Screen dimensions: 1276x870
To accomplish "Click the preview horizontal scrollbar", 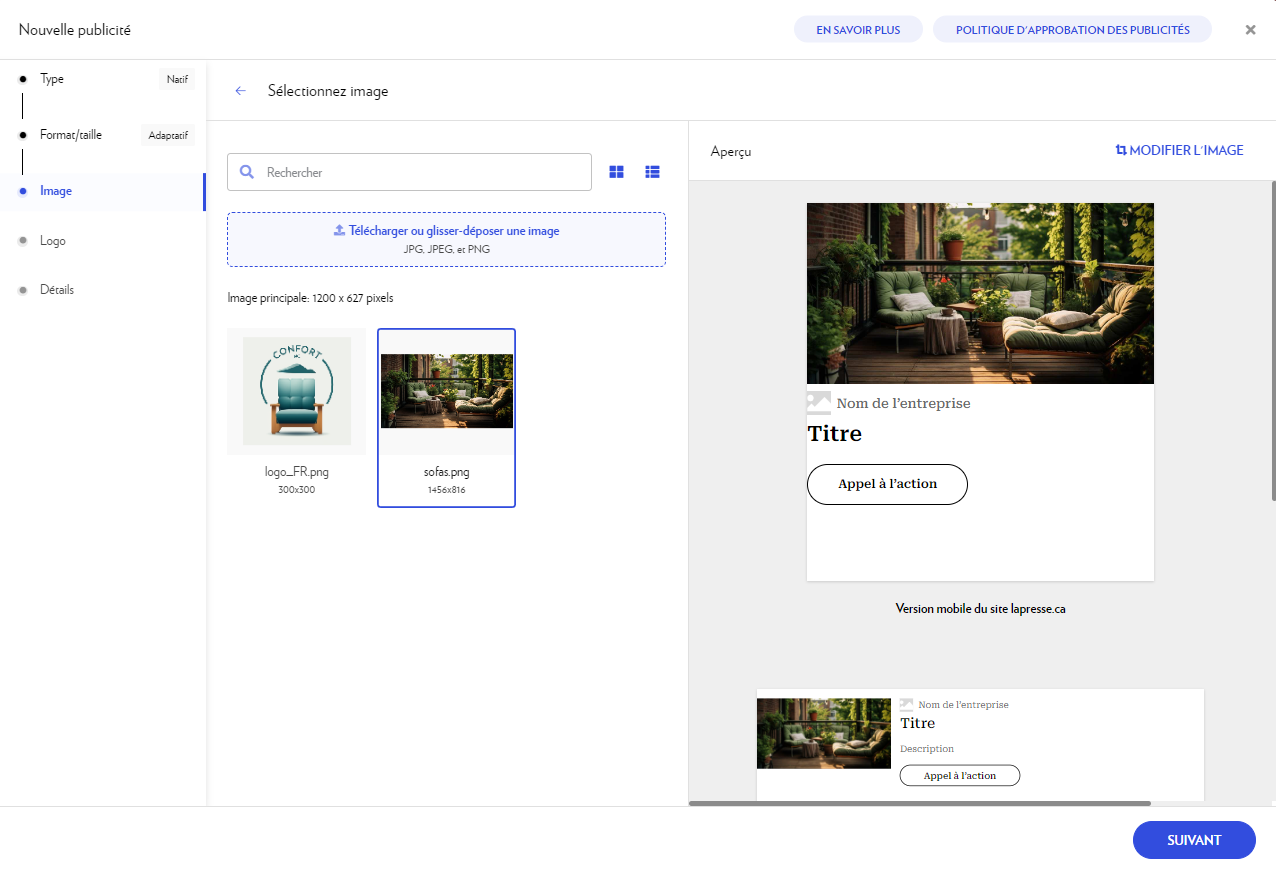I will point(919,803).
